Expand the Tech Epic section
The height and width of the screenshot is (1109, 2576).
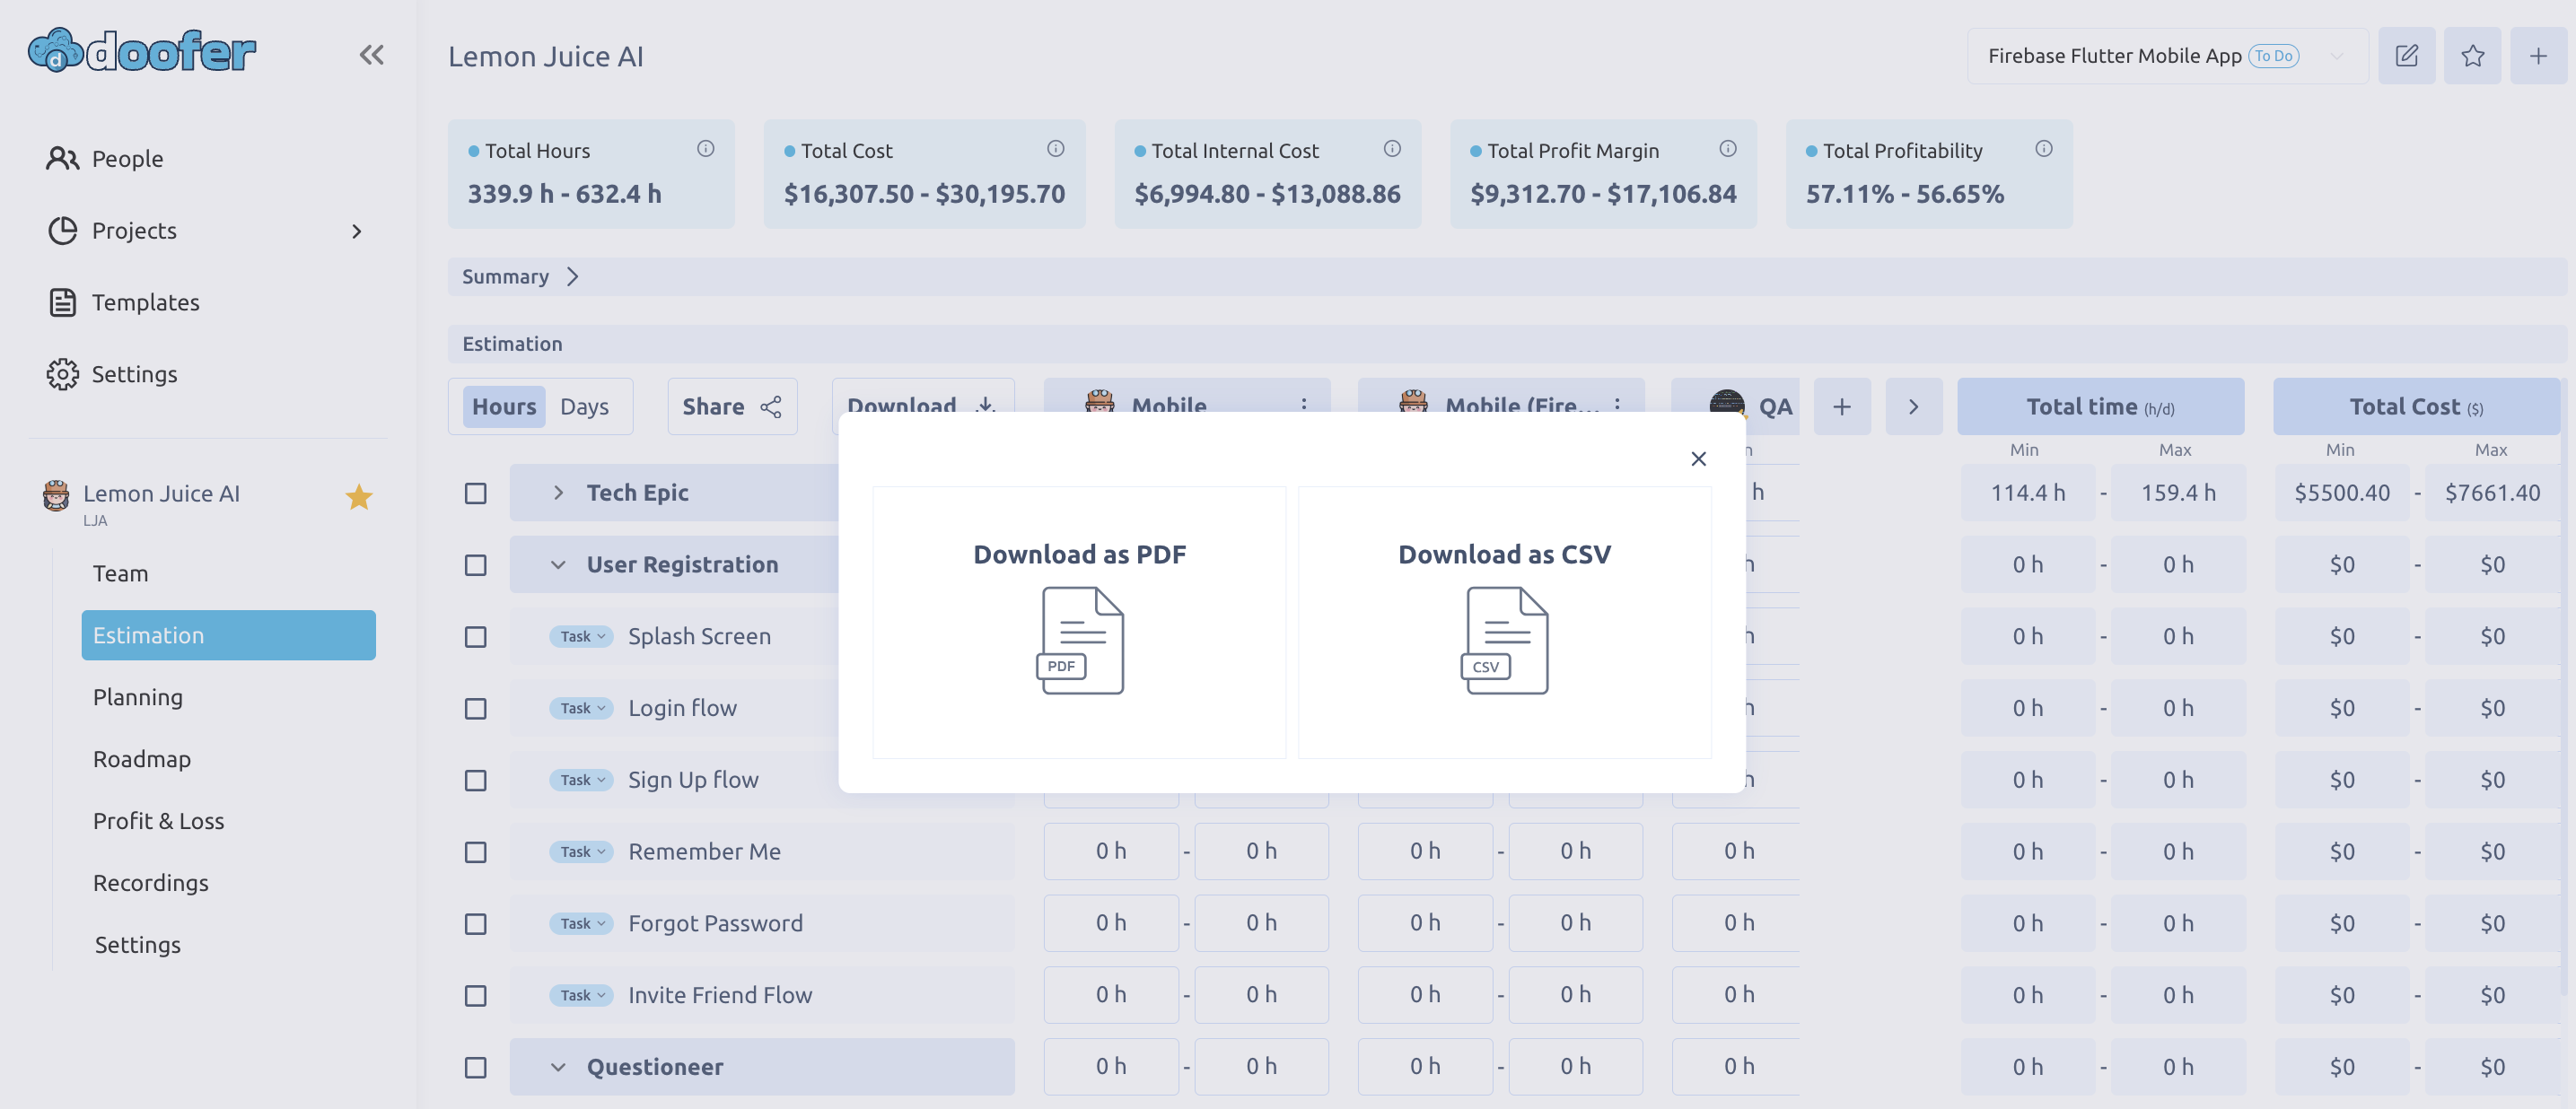pyautogui.click(x=558, y=492)
